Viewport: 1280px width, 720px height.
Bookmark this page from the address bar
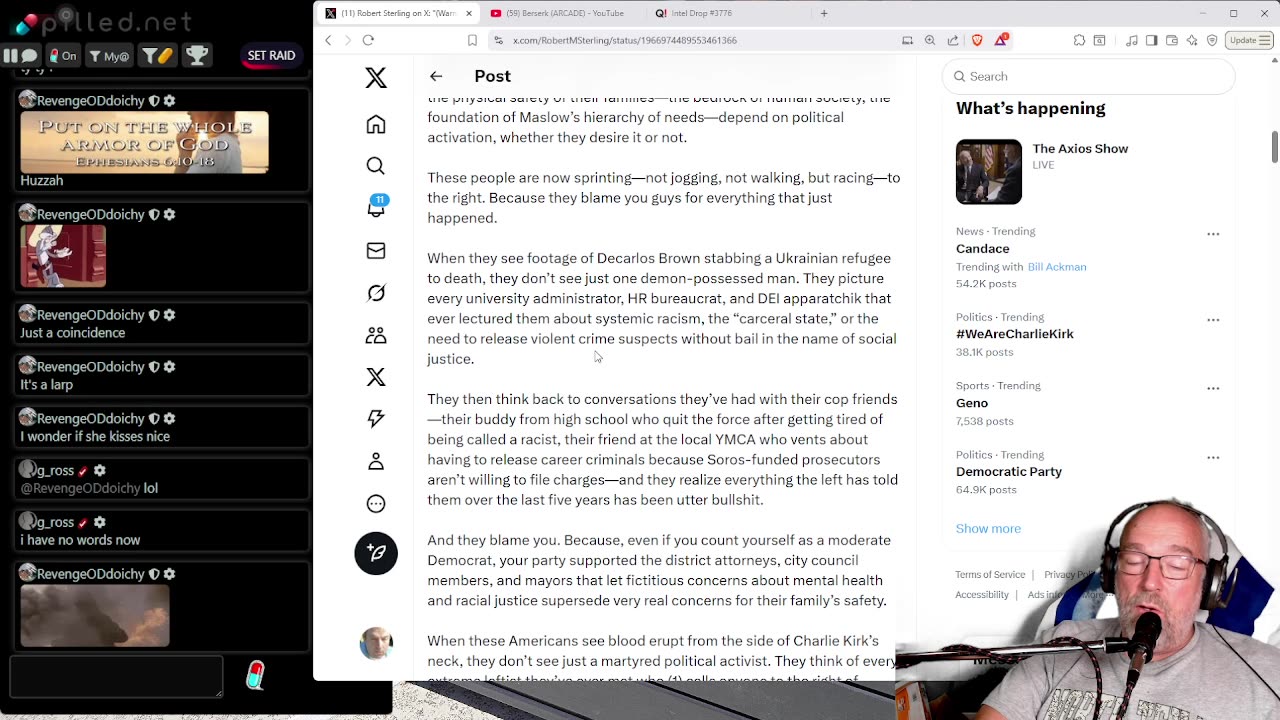(472, 40)
